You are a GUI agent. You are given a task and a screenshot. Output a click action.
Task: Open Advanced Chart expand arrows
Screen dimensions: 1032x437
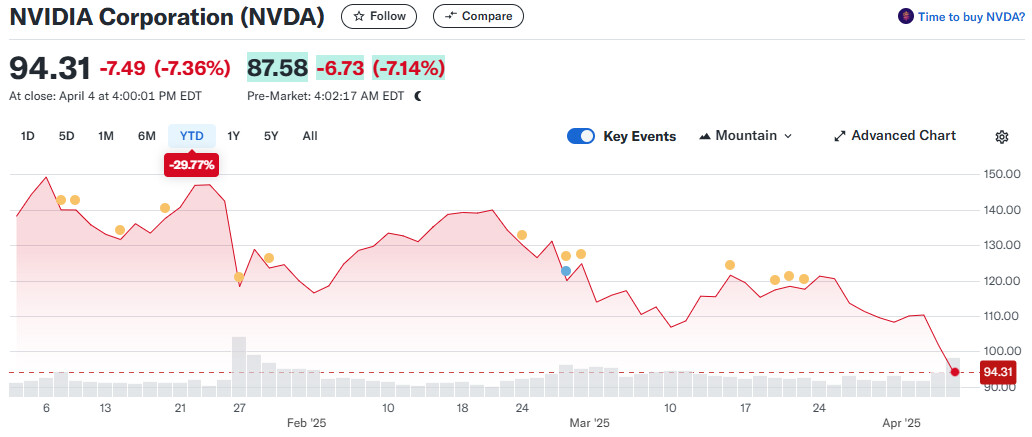point(840,136)
